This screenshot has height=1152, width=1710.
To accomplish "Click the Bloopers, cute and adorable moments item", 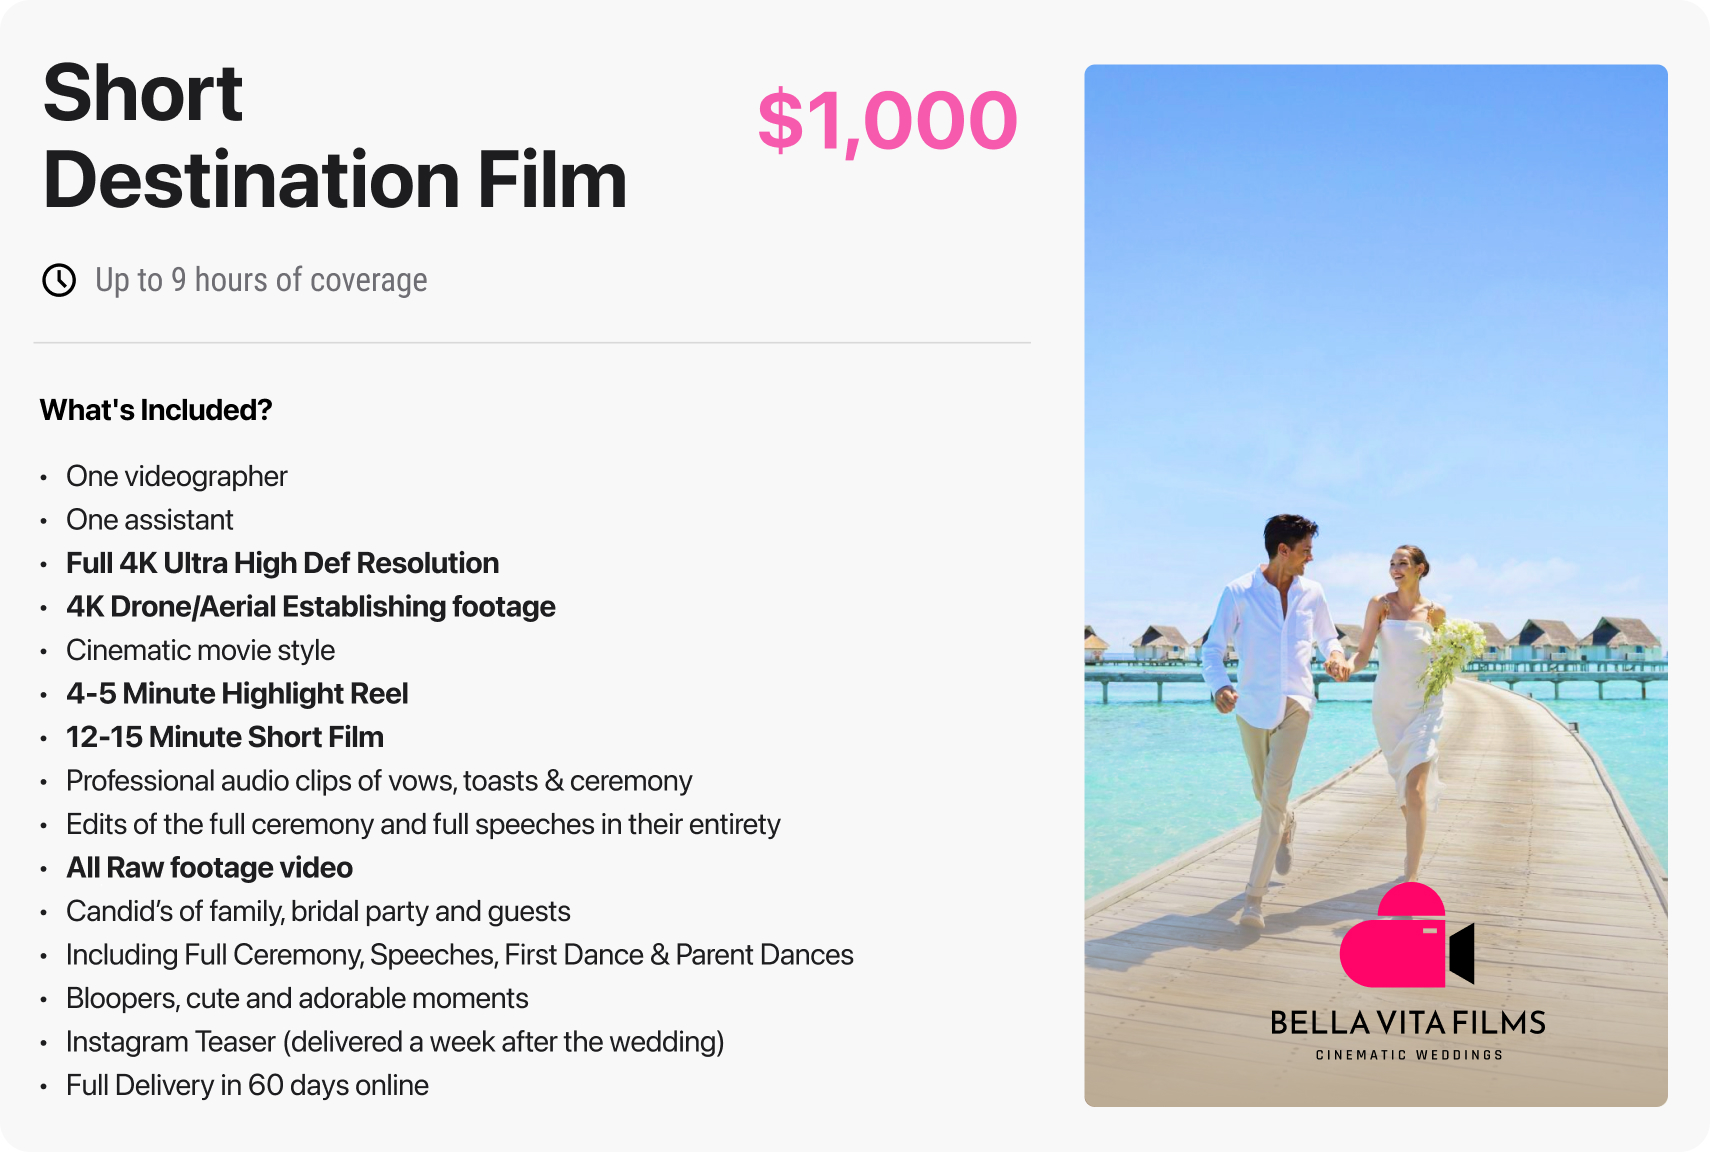I will (x=297, y=998).
